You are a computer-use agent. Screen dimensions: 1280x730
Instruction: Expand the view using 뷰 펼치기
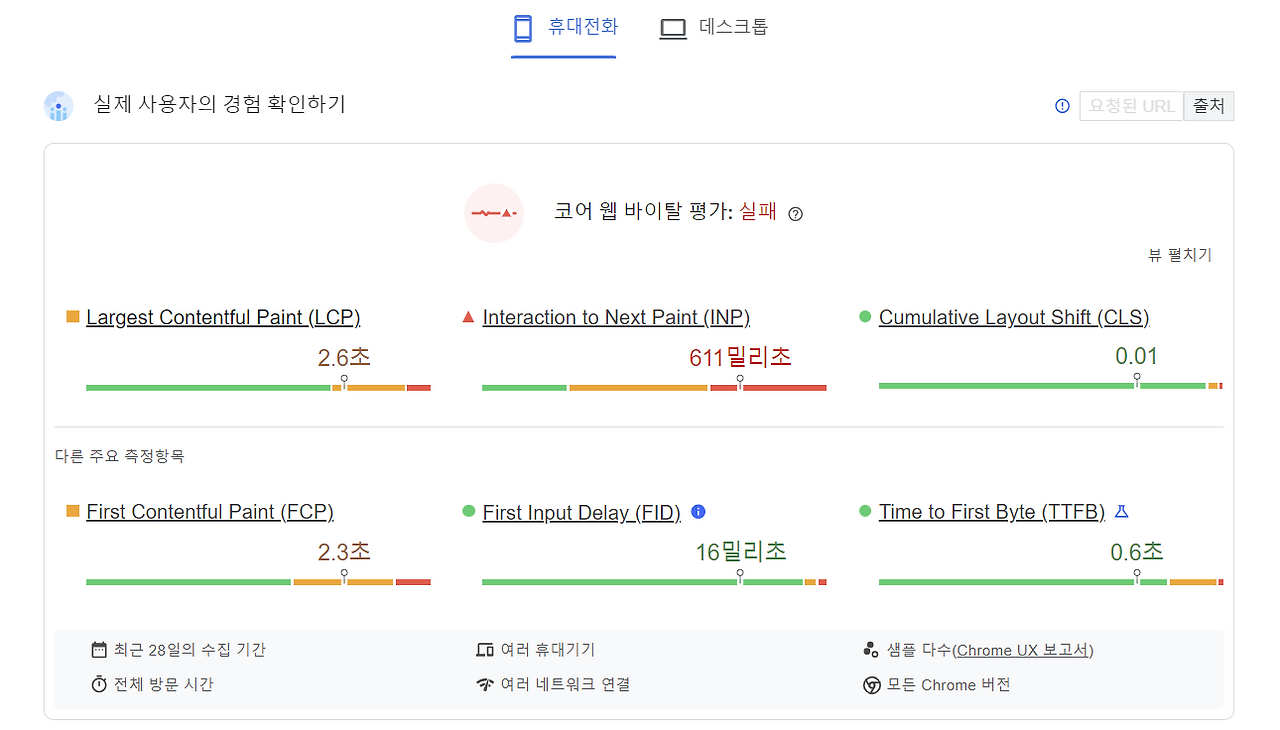tap(1180, 255)
